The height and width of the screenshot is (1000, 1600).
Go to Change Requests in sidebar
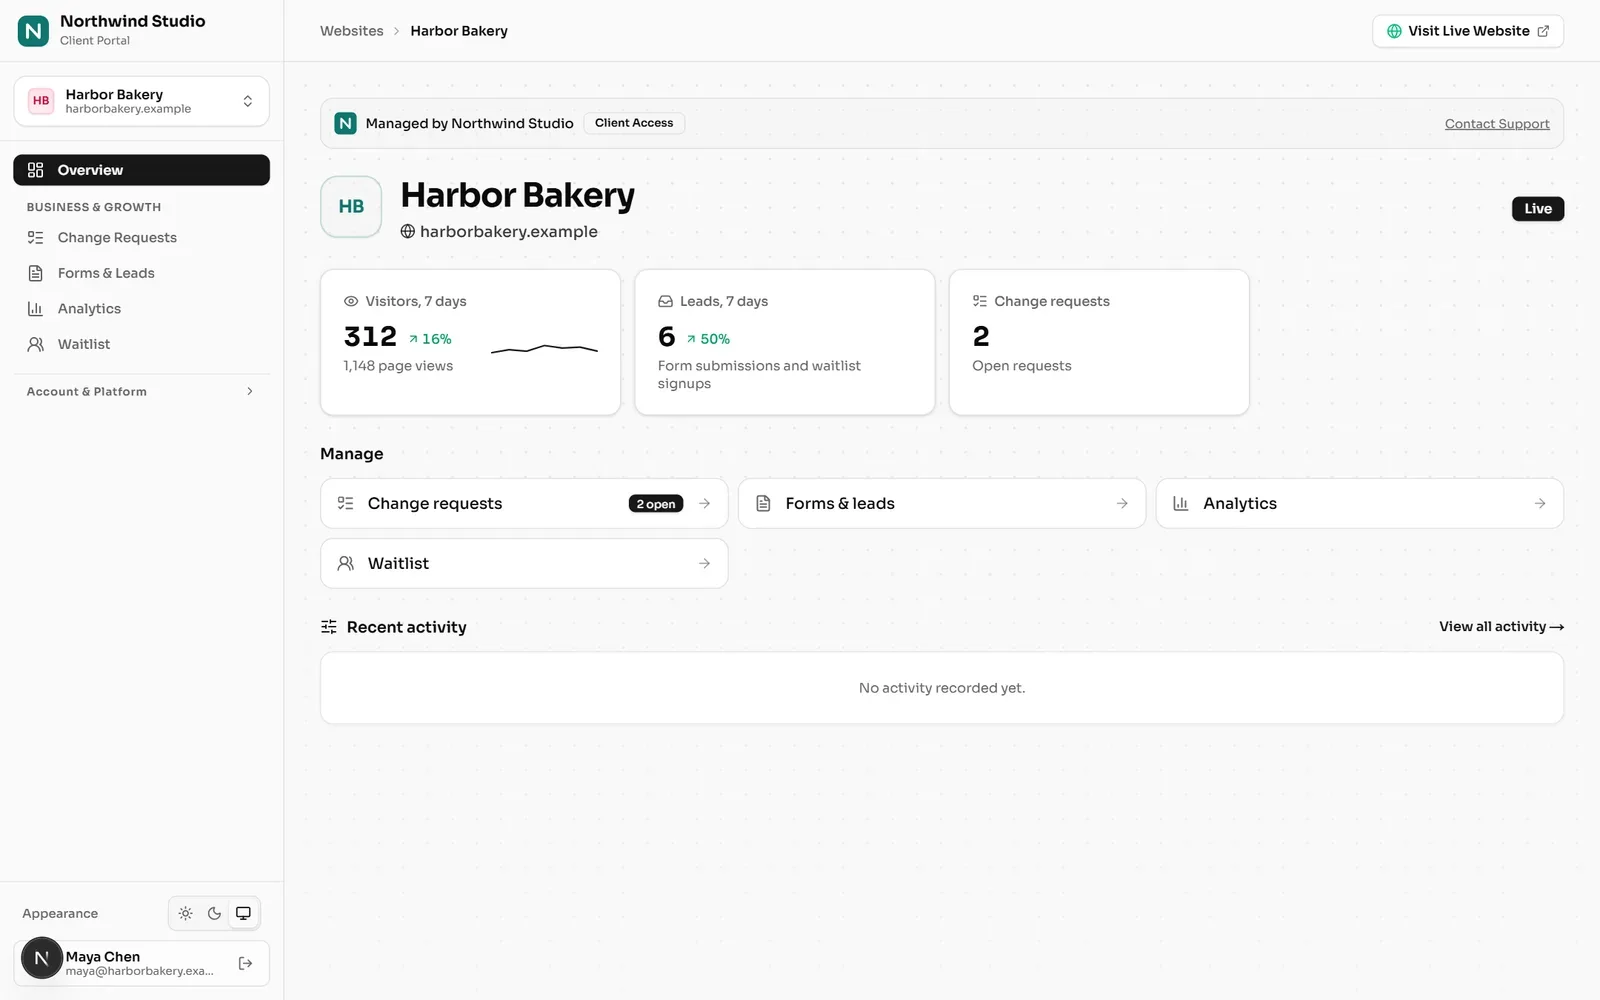pyautogui.click(x=141, y=238)
